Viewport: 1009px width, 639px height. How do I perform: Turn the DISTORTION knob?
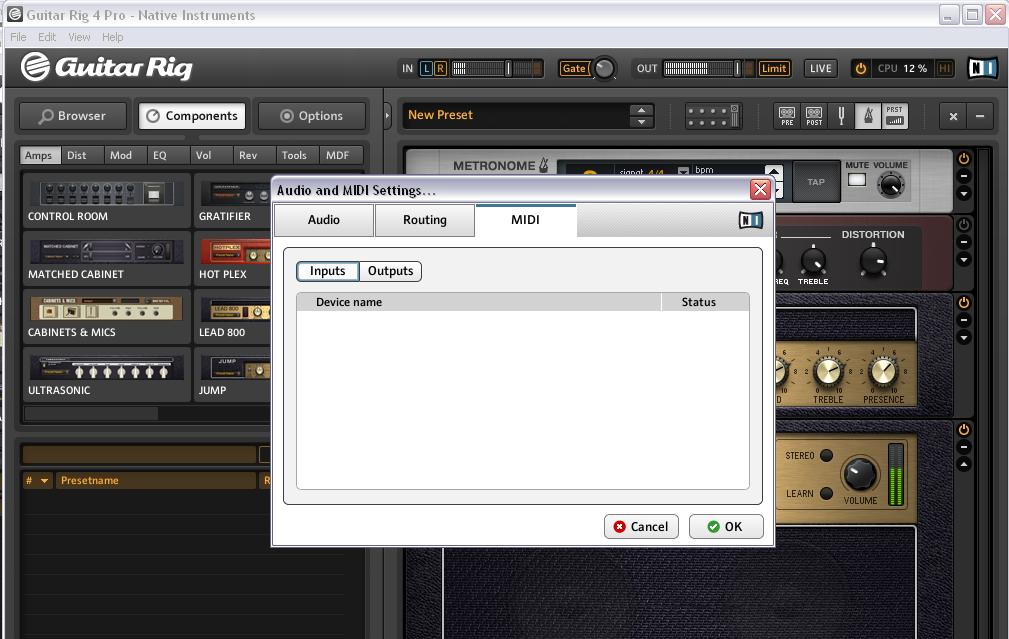click(x=873, y=261)
